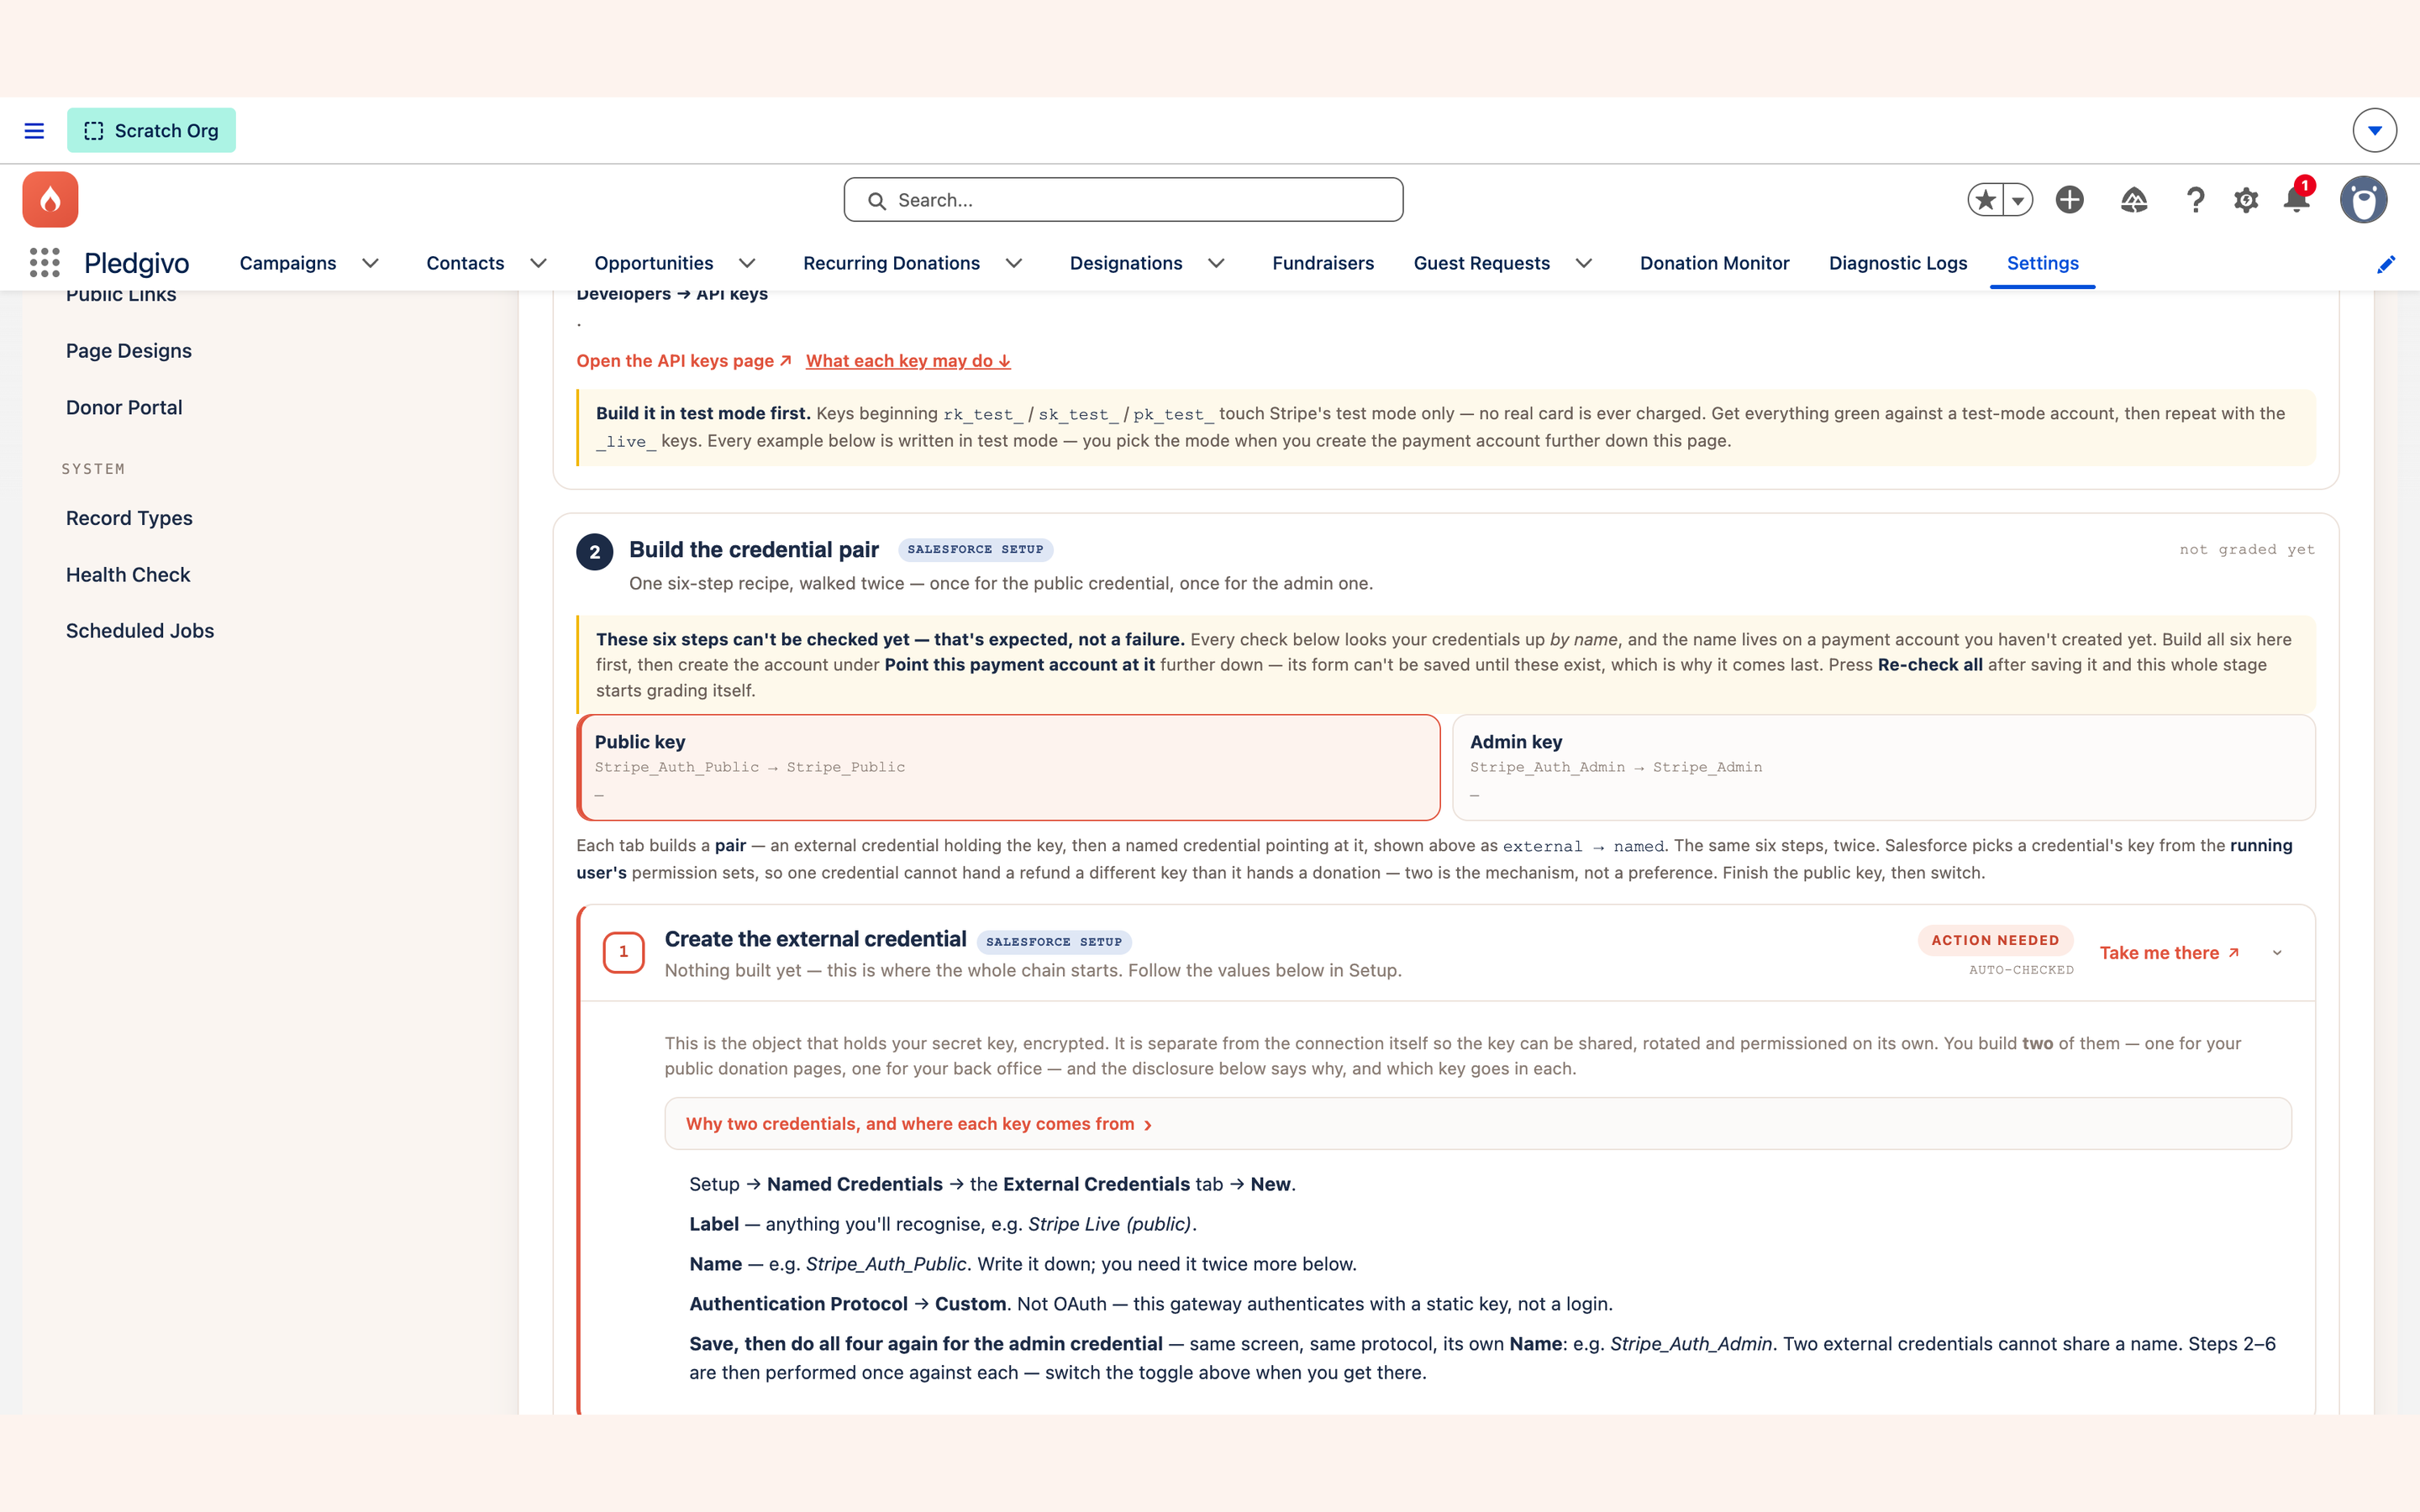Expand 'Why two credentials' disclosure
The image size is (2420, 1512).
1478,1124
